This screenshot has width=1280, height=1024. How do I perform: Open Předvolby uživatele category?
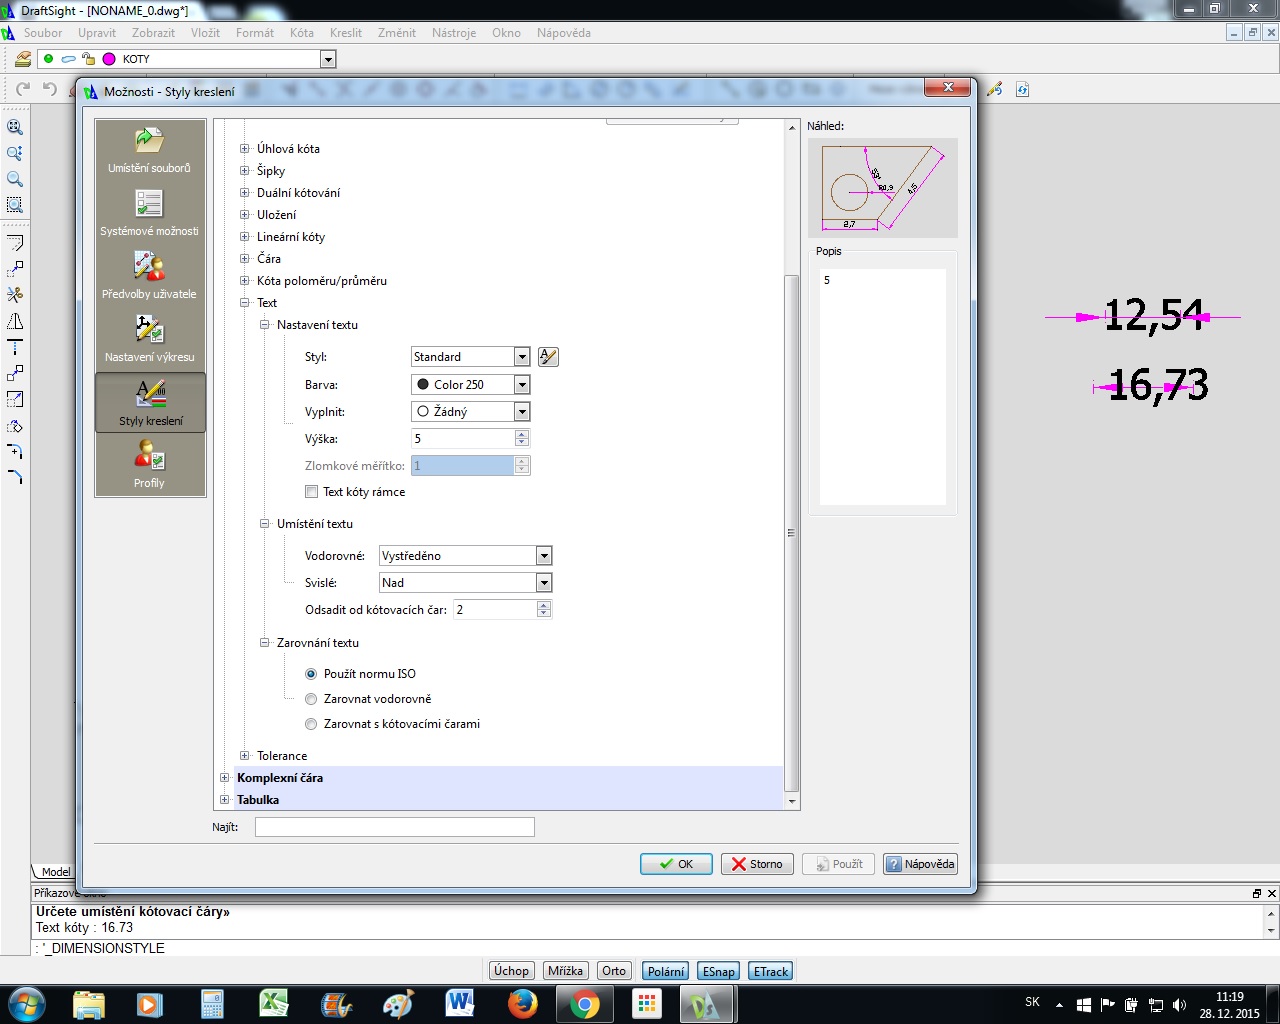(149, 276)
